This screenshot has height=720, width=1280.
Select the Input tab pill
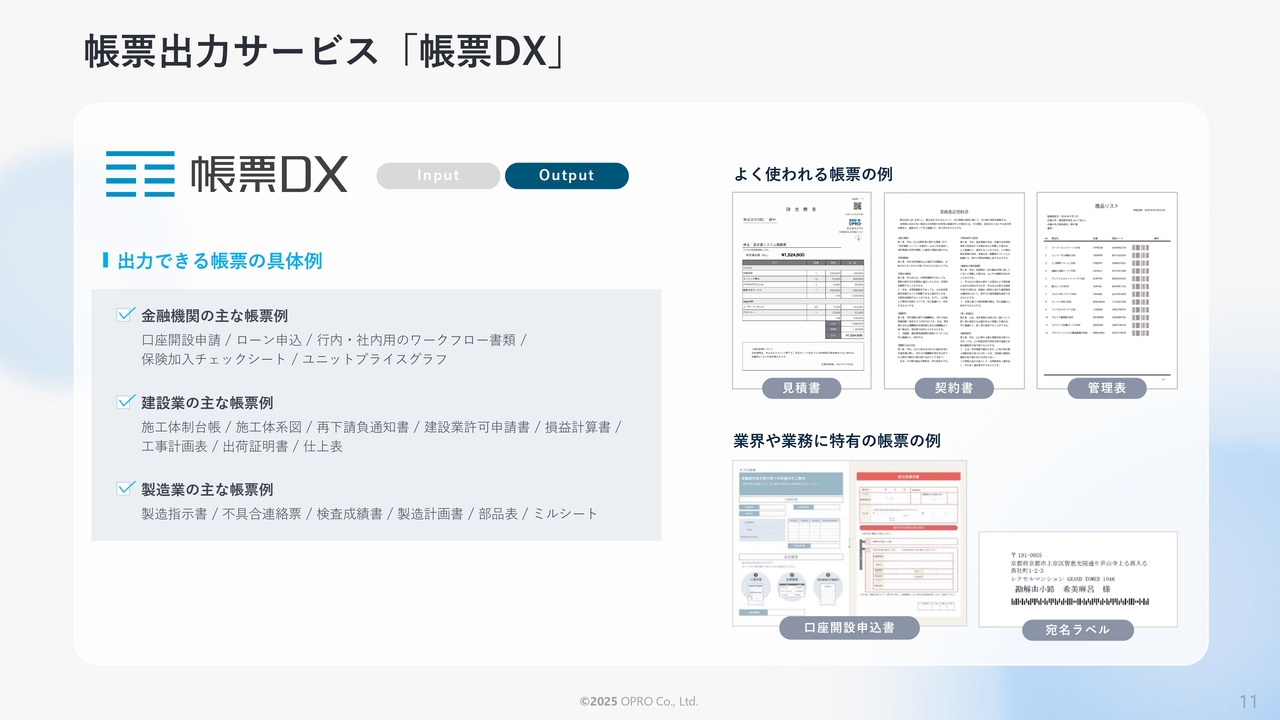coord(438,176)
